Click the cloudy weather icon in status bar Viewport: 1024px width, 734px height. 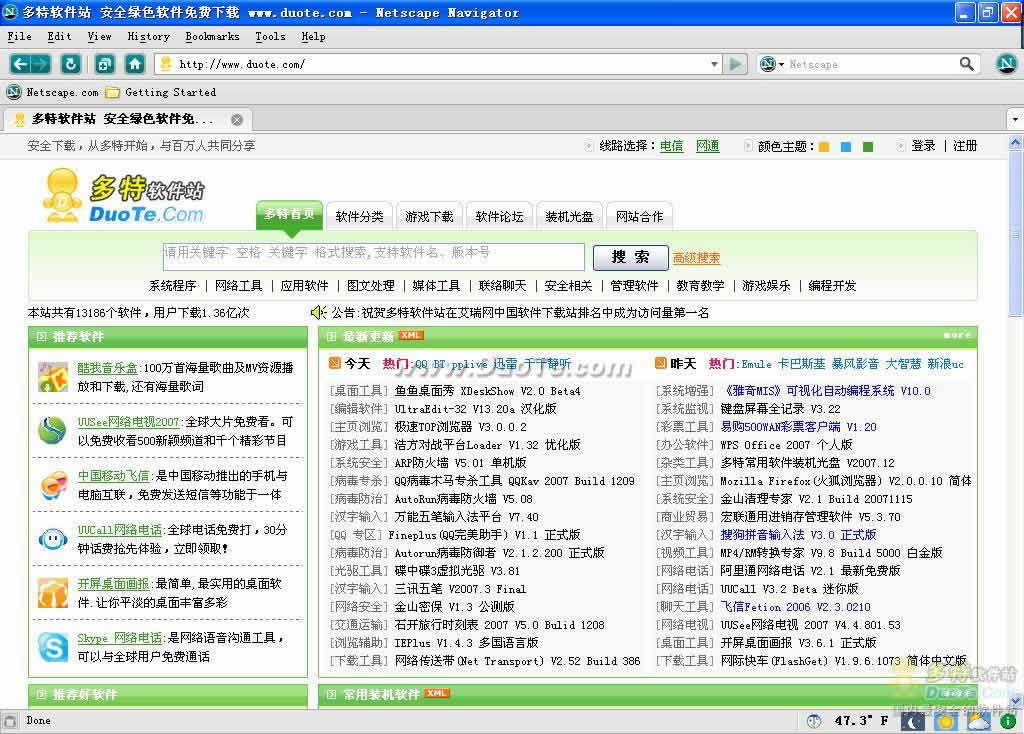click(978, 721)
